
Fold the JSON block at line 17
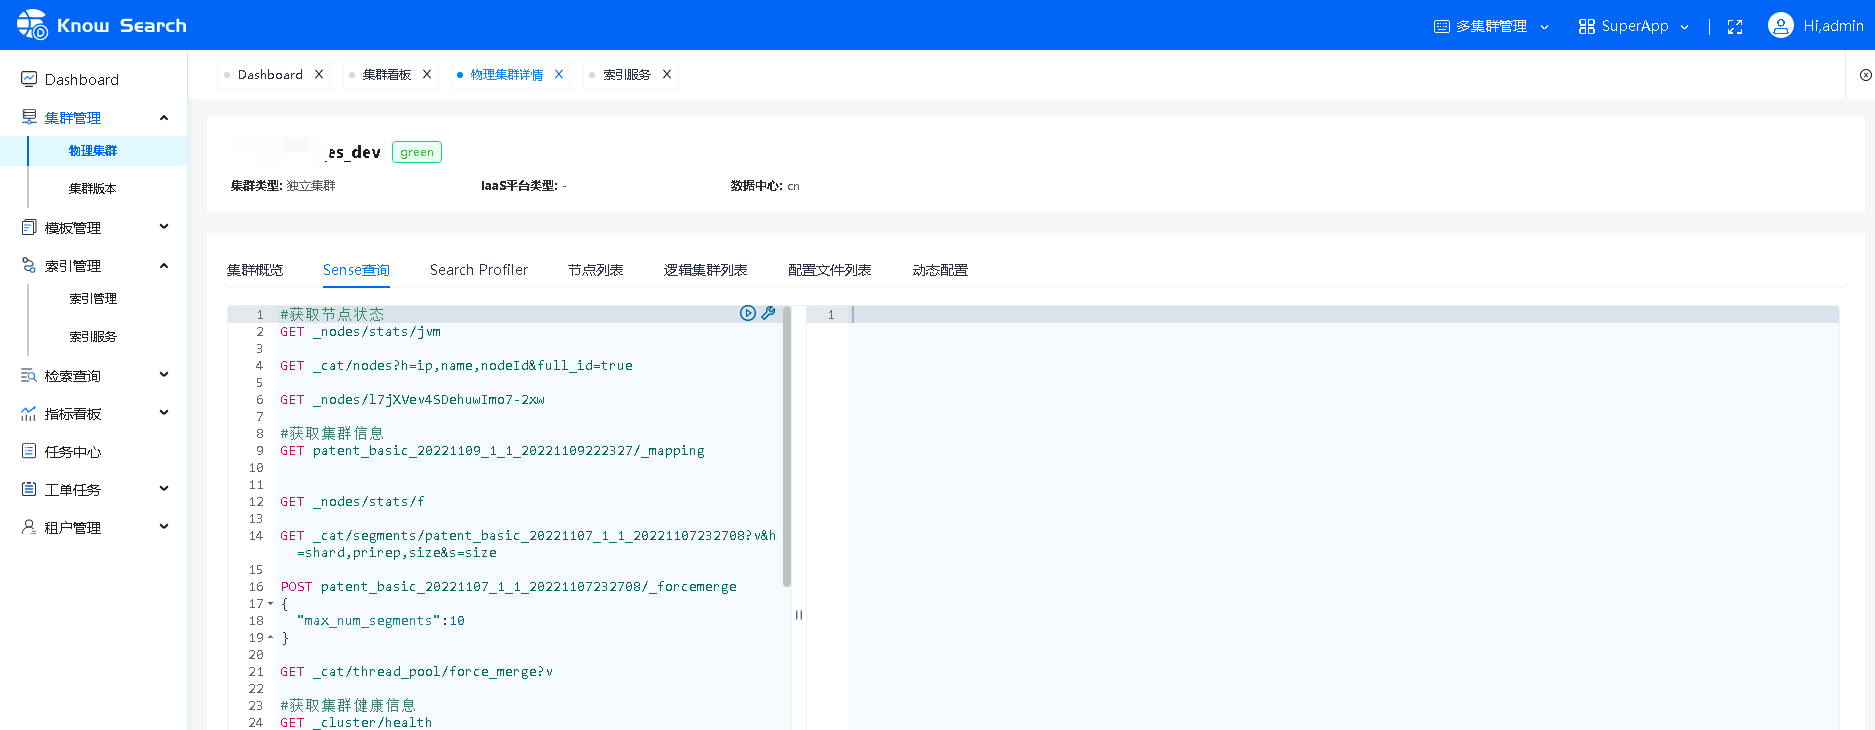271,604
